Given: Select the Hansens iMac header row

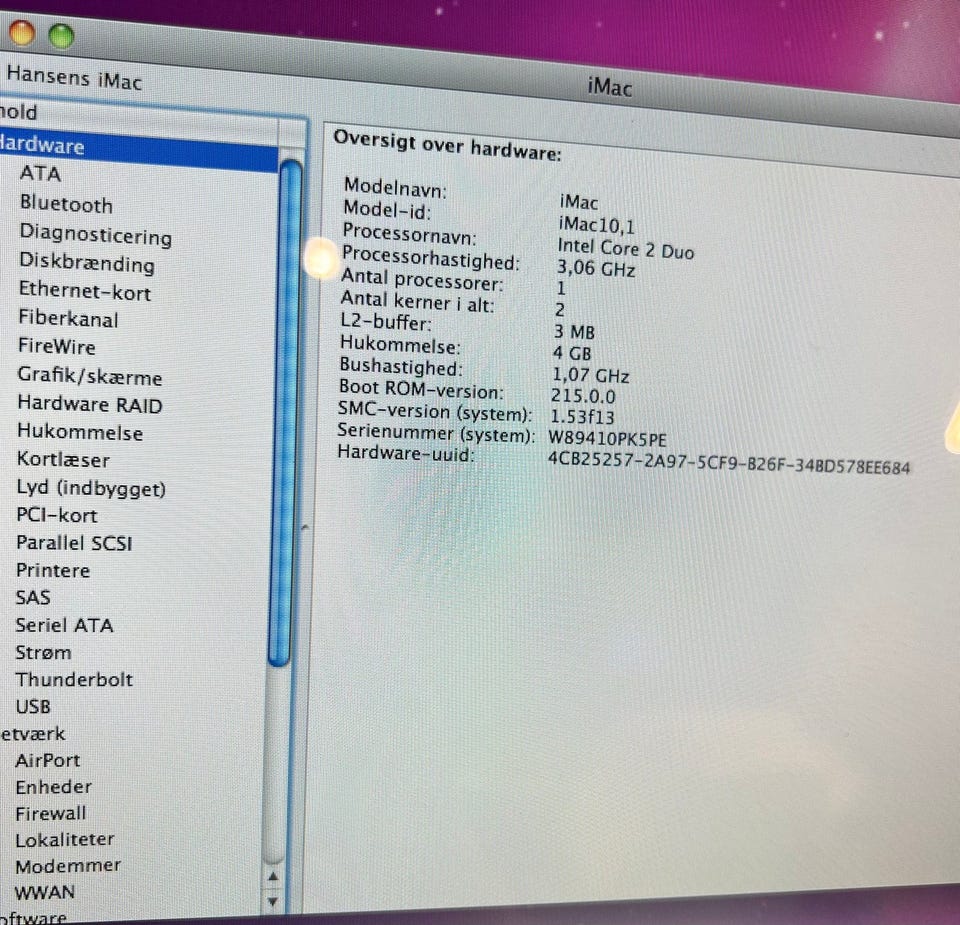Looking at the screenshot, I should coord(74,78).
